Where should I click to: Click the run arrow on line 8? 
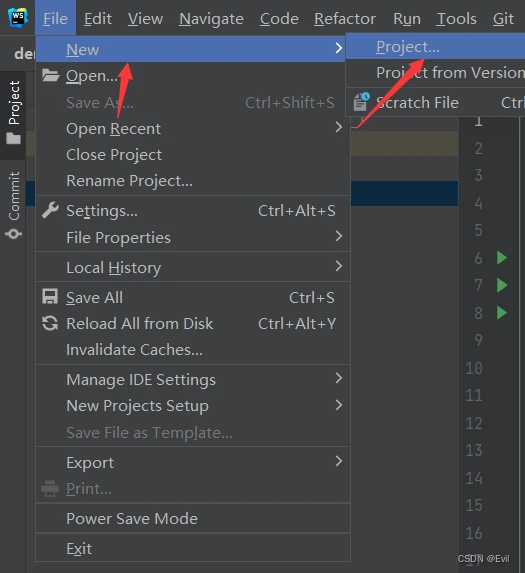tap(502, 313)
